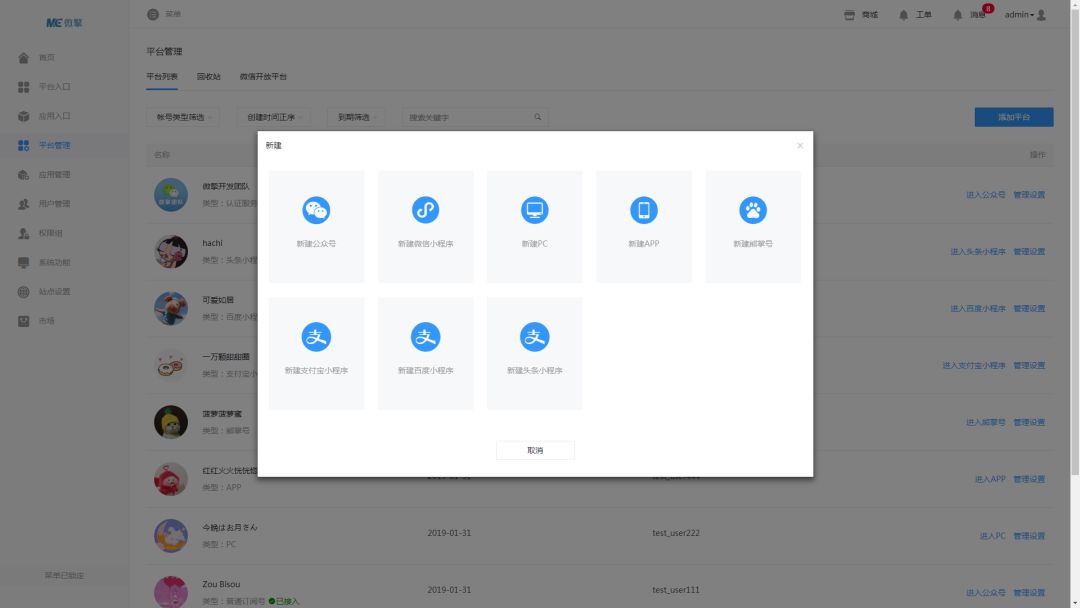Switch to the 平台列表 tab

click(x=162, y=76)
